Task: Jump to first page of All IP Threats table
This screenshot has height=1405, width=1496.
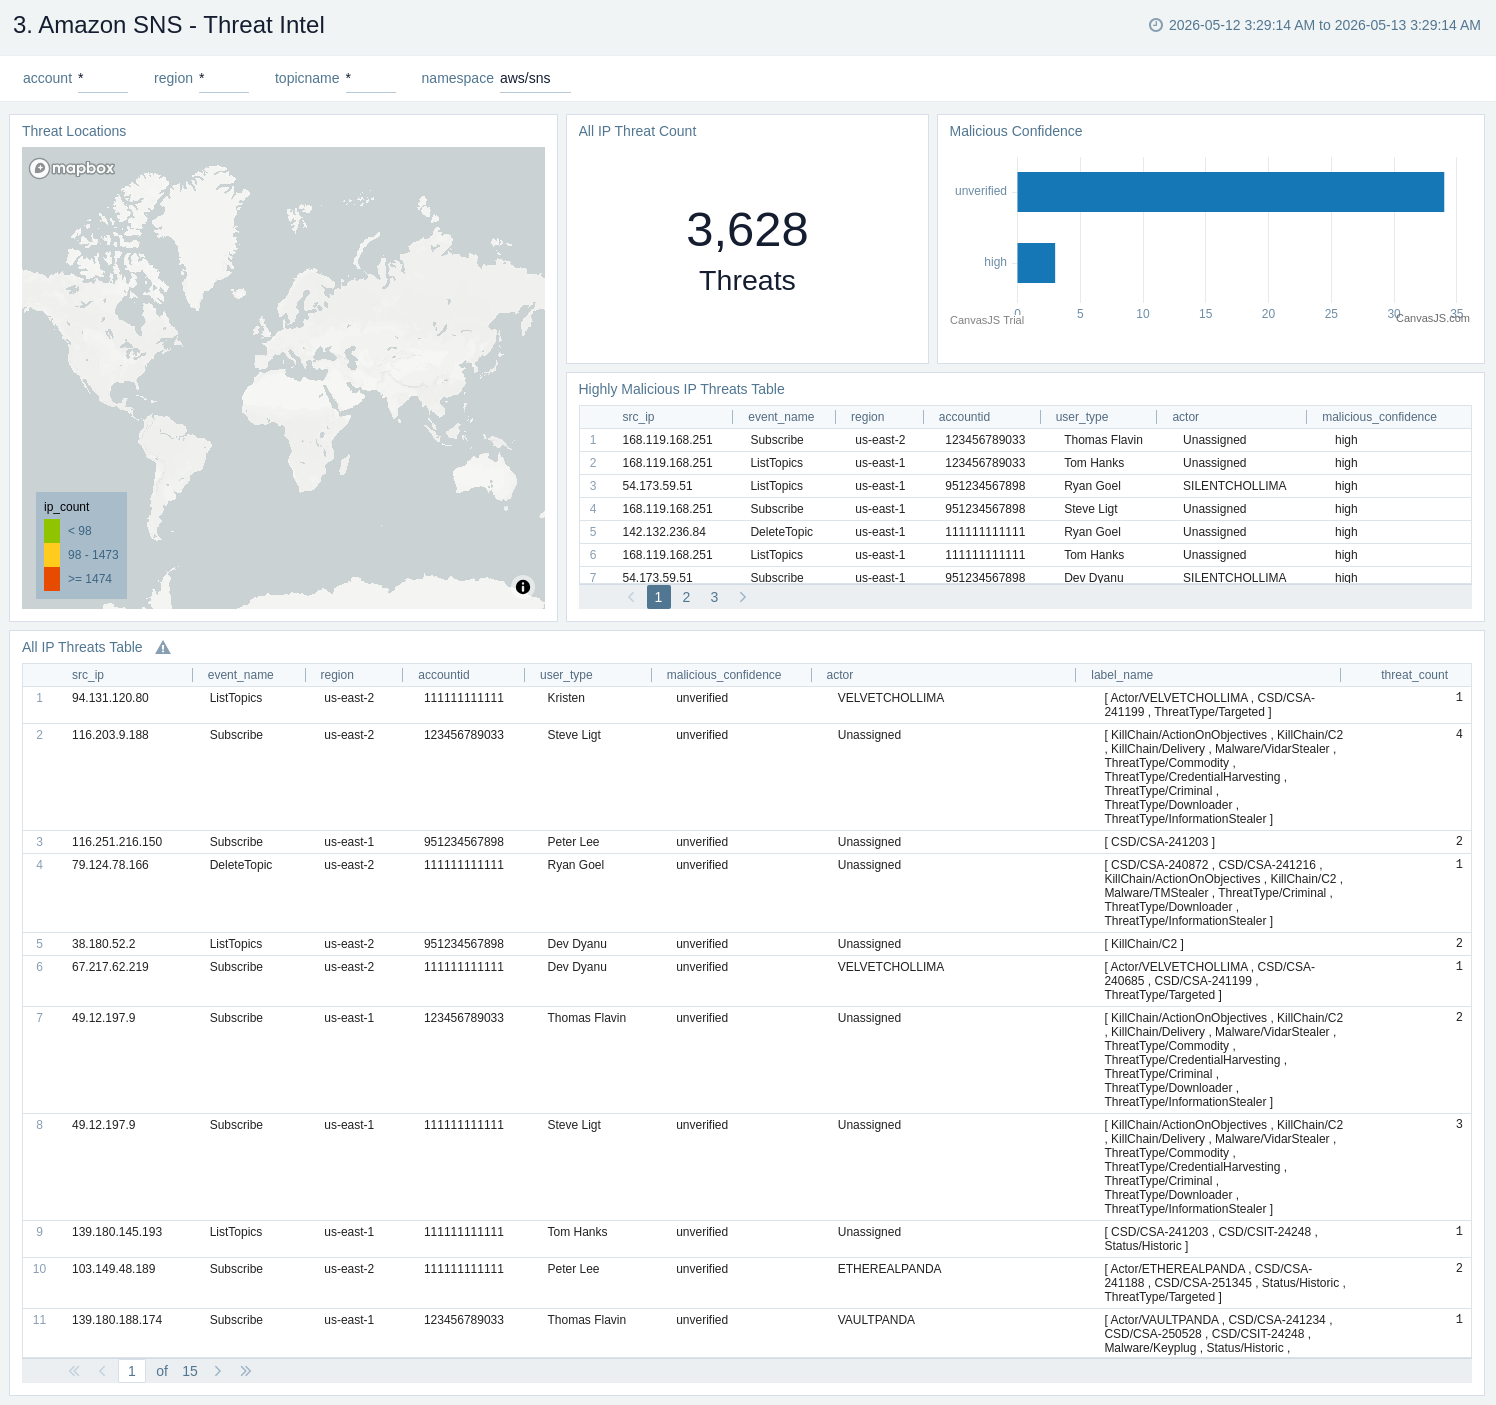Action: coord(74,1371)
